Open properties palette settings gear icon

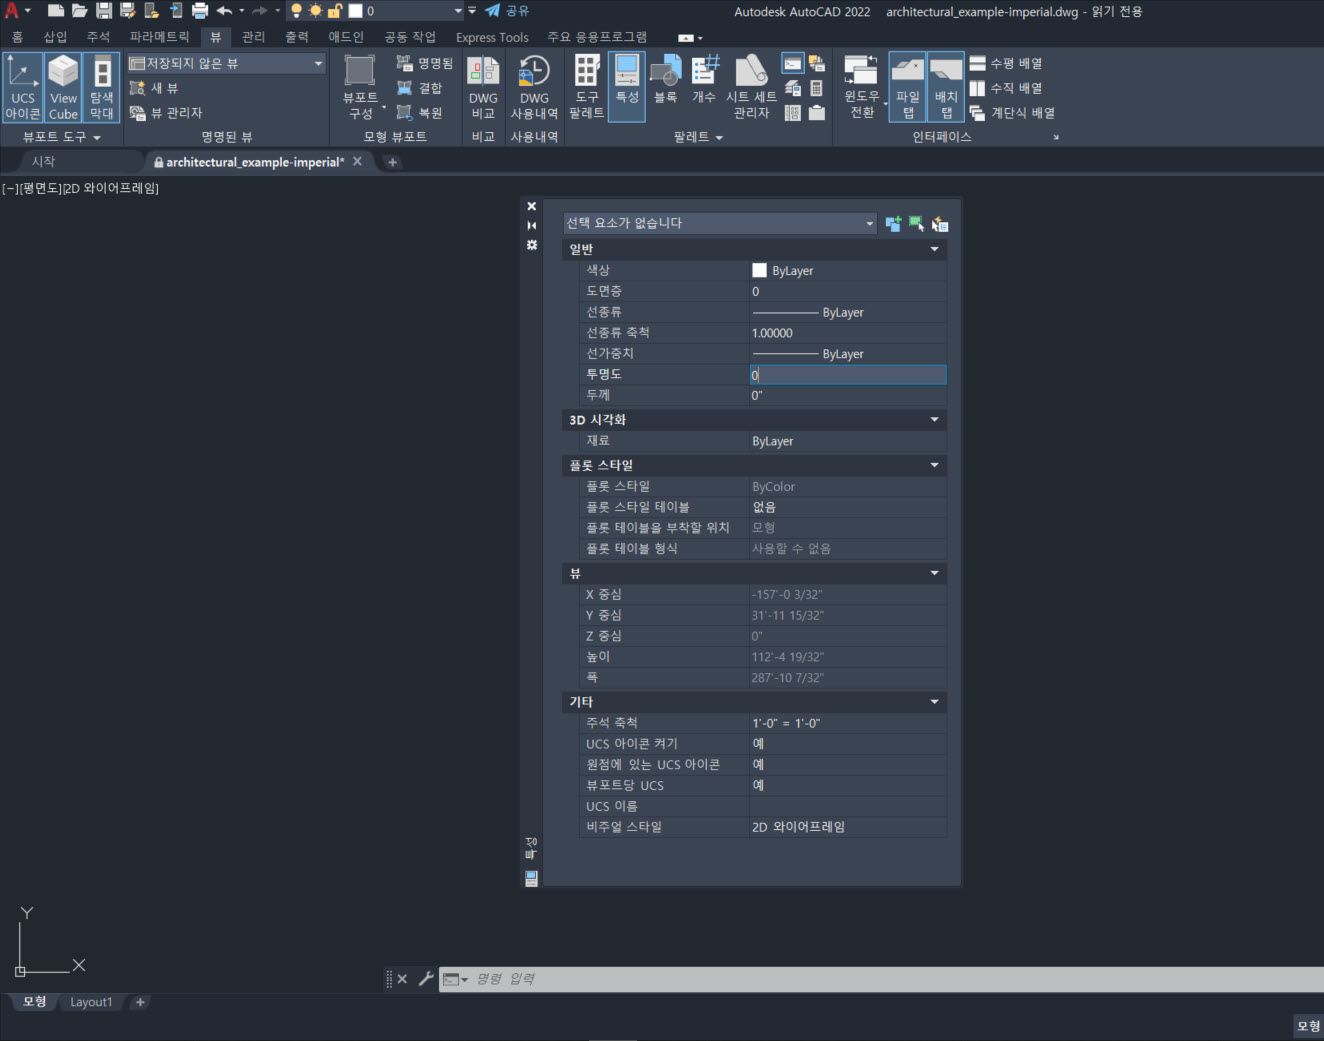coord(532,245)
